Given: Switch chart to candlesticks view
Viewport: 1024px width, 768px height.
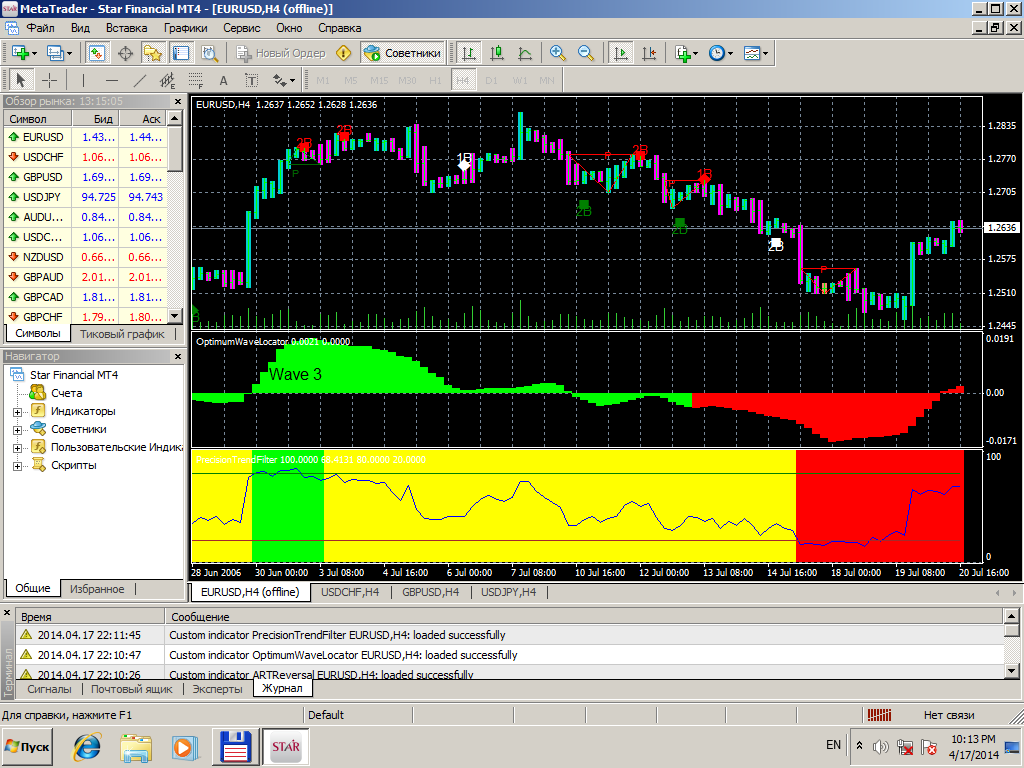Looking at the screenshot, I should 497,53.
